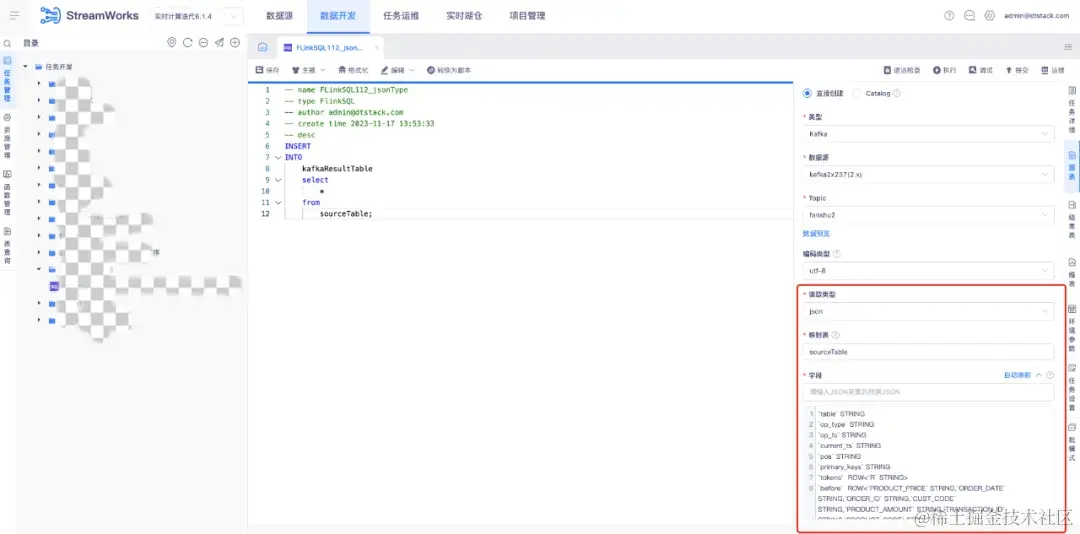Open the 编辑 edit dropdown in toolbar

tap(397, 70)
